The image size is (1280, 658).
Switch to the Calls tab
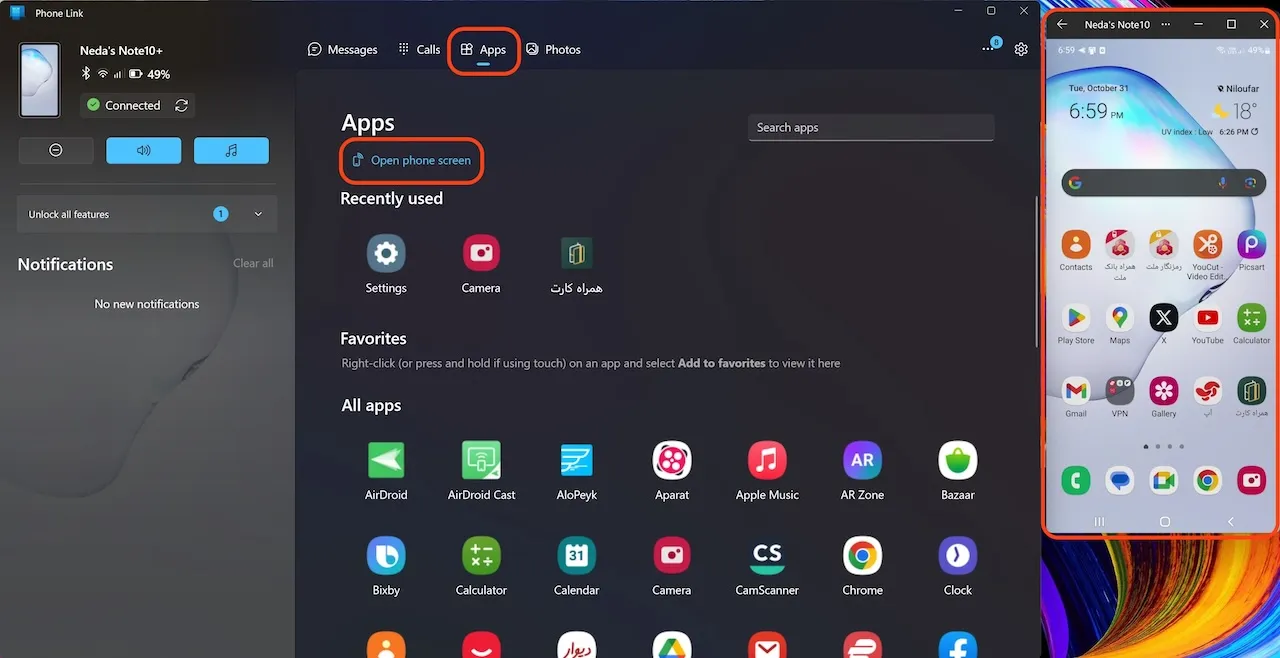coord(419,49)
